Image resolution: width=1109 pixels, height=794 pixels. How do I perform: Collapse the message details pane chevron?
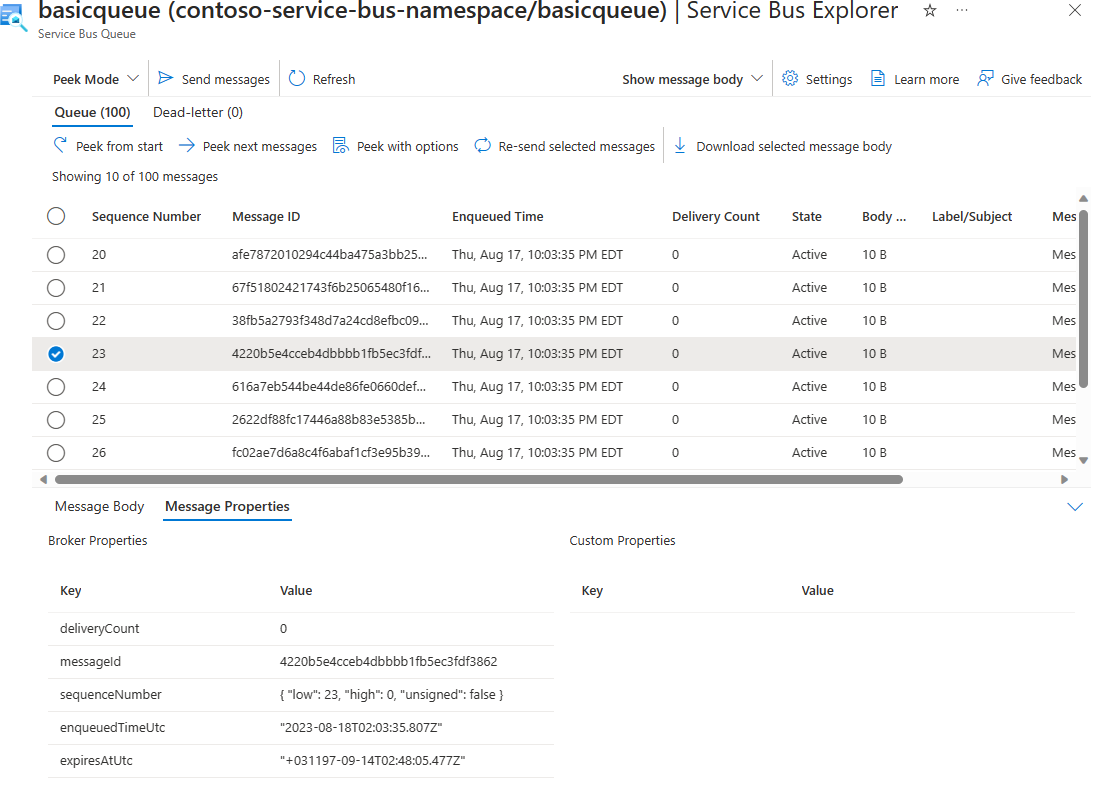(x=1075, y=506)
